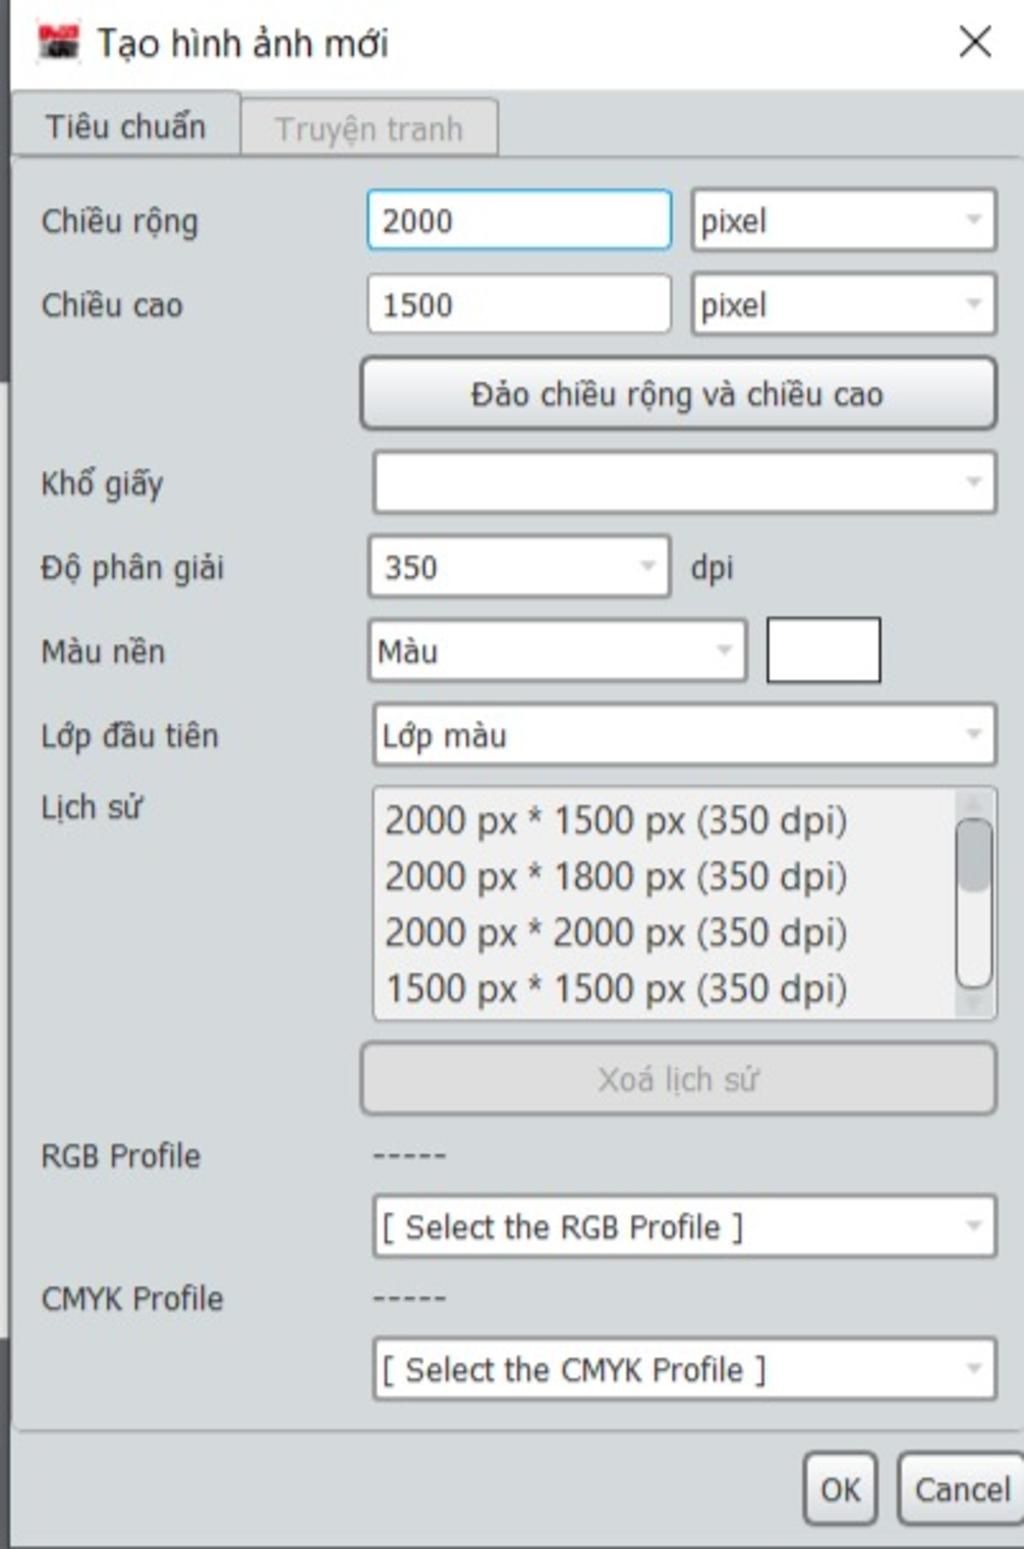This screenshot has width=1024, height=1549.
Task: Click the Lịch sử list scrollbar thumb
Action: 973,855
